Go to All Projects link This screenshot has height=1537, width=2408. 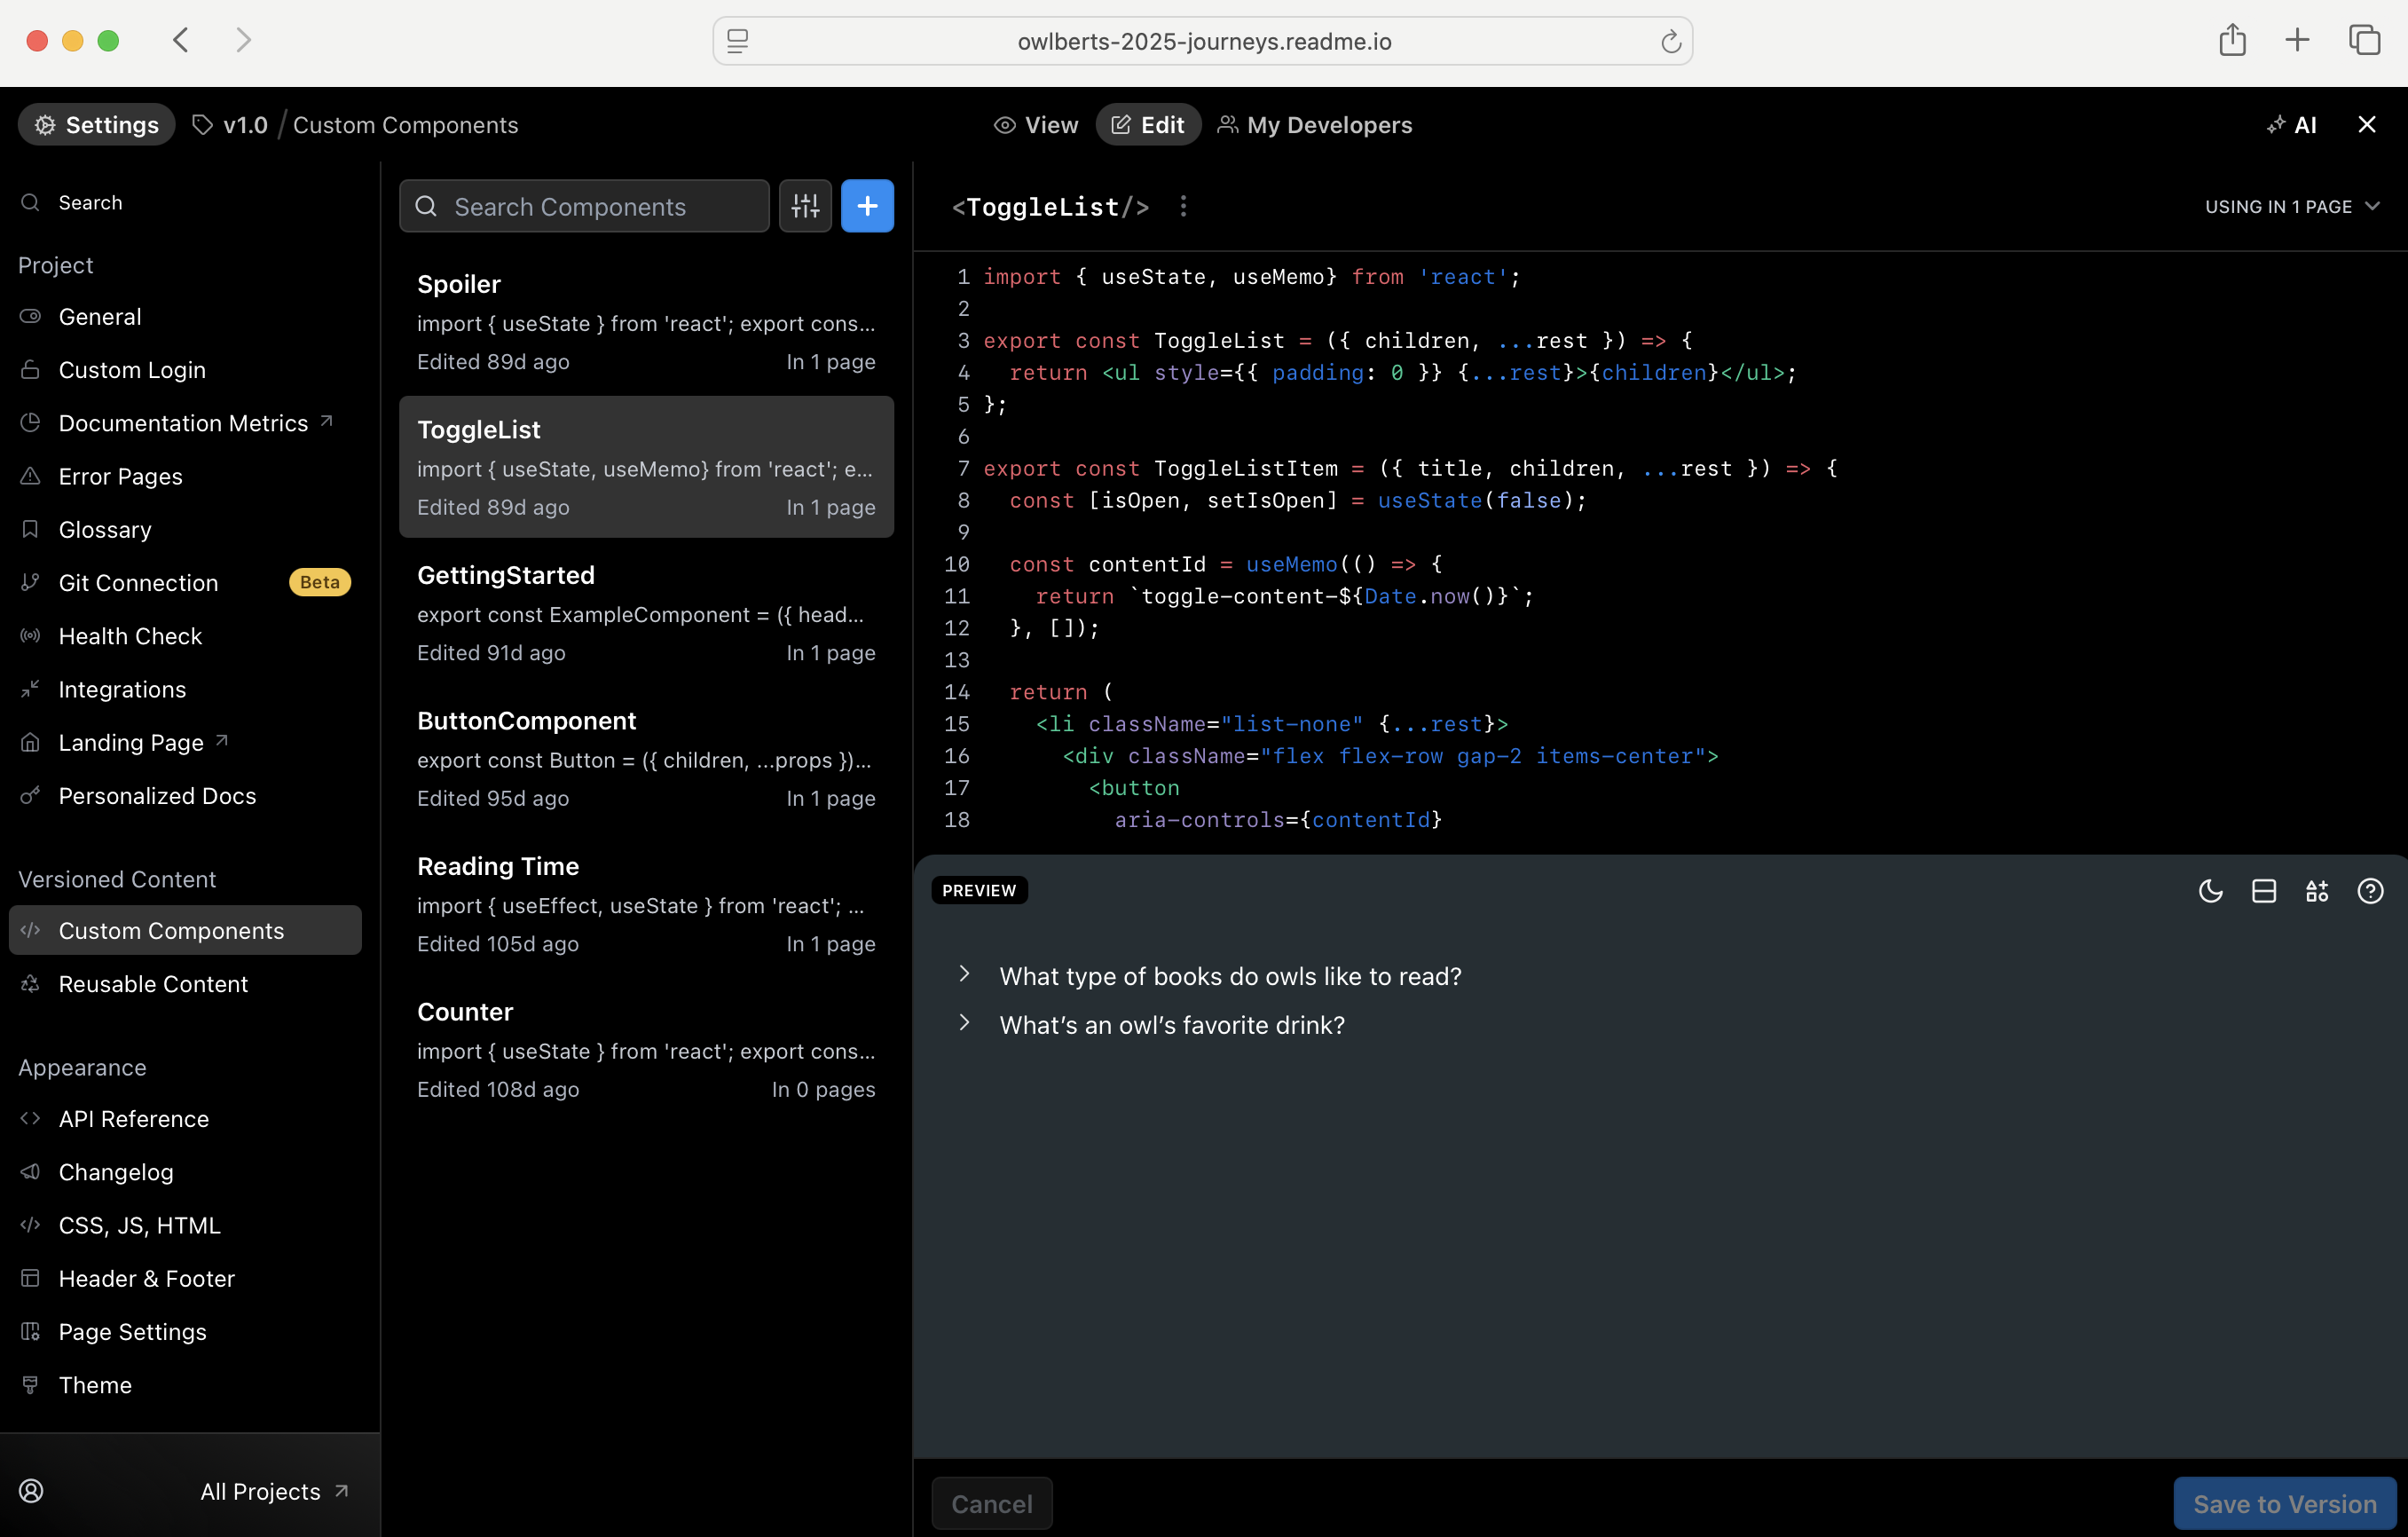(x=274, y=1491)
